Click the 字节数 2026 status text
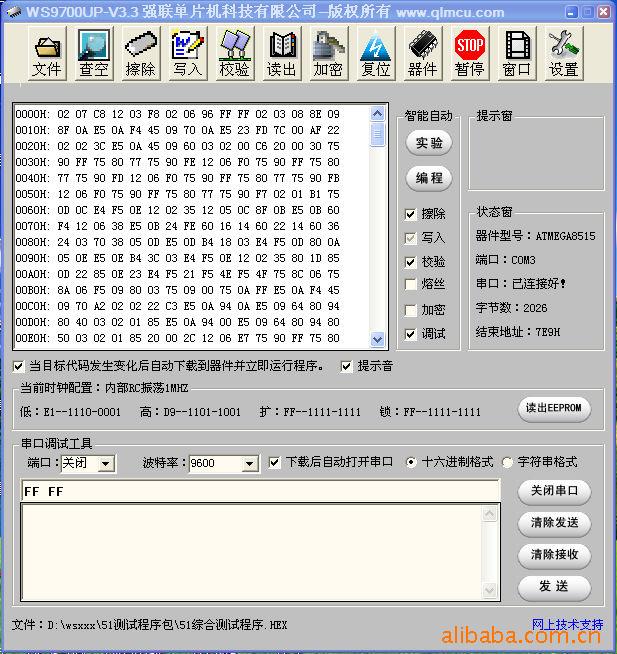 pyautogui.click(x=511, y=308)
